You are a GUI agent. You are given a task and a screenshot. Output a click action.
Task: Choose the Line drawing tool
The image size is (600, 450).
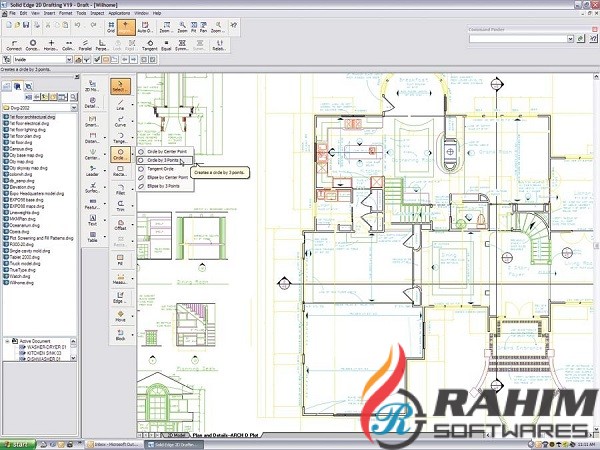pyautogui.click(x=120, y=104)
